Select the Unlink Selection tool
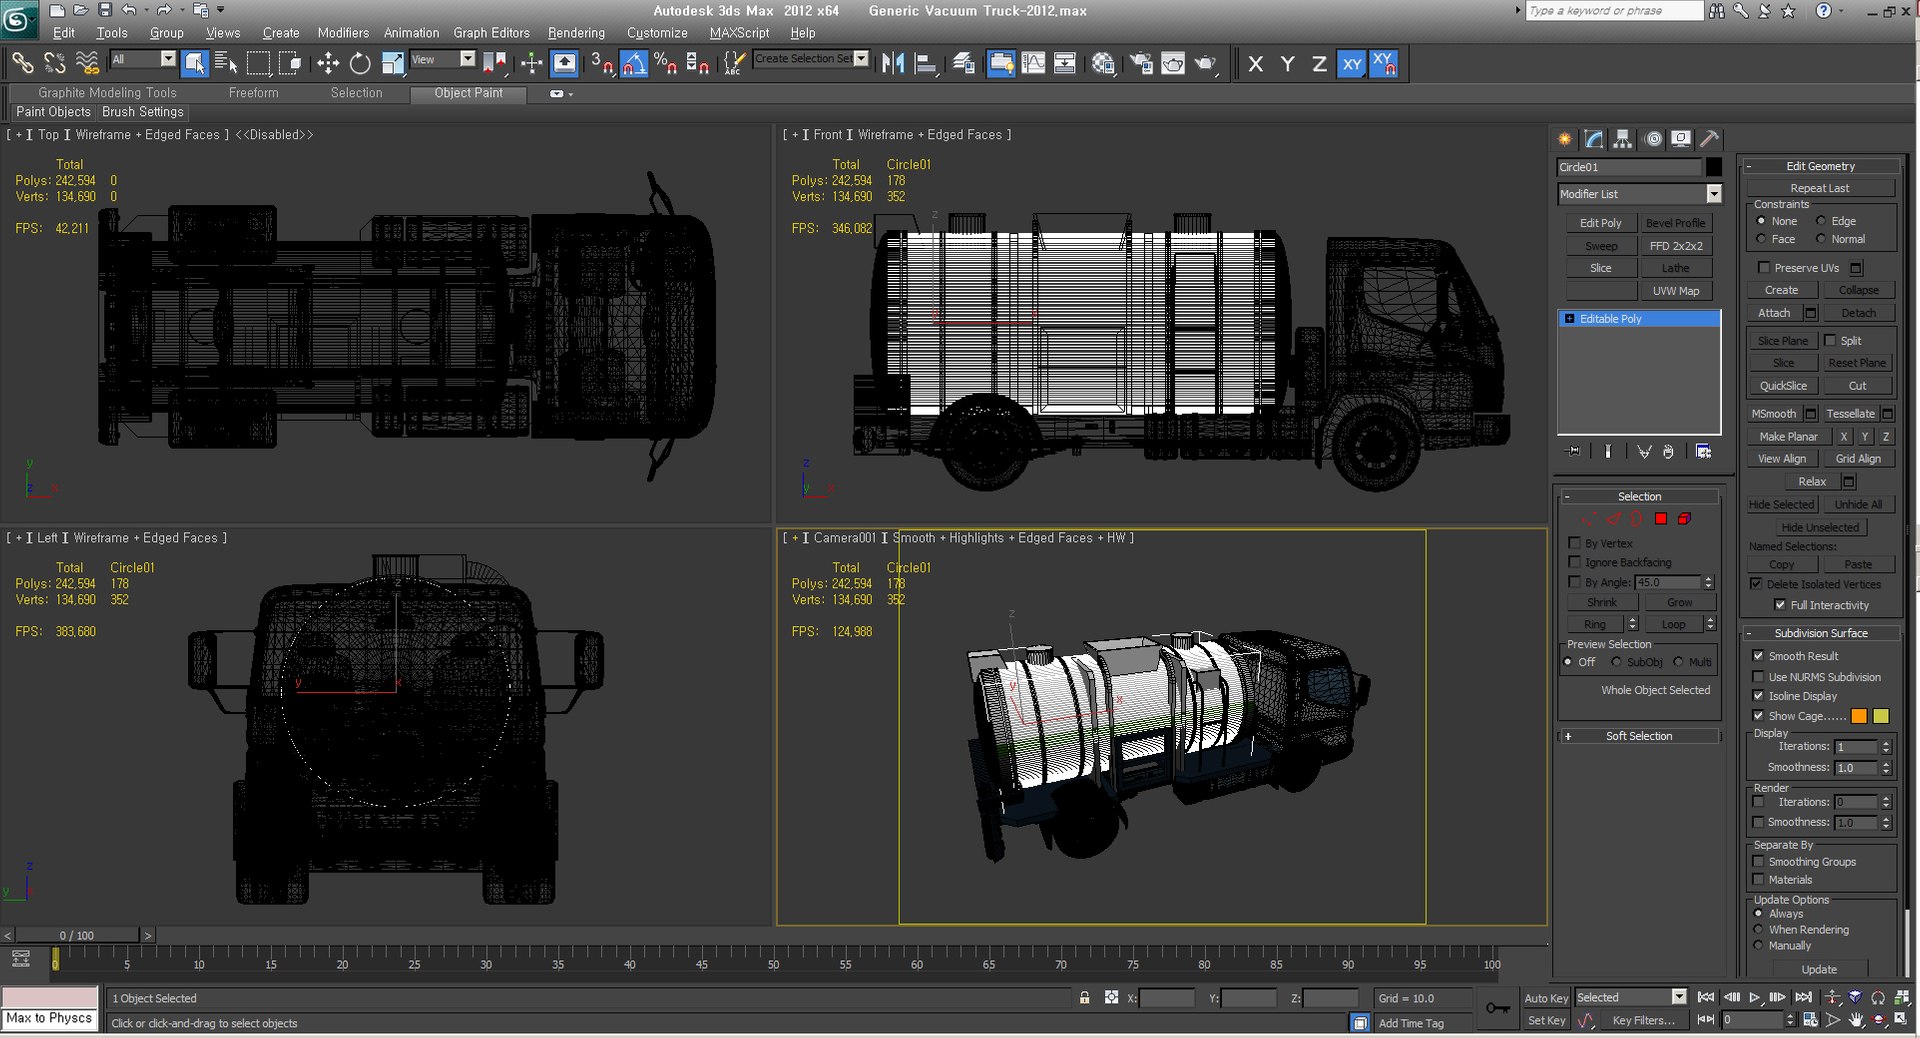The image size is (1920, 1038). click(x=55, y=63)
